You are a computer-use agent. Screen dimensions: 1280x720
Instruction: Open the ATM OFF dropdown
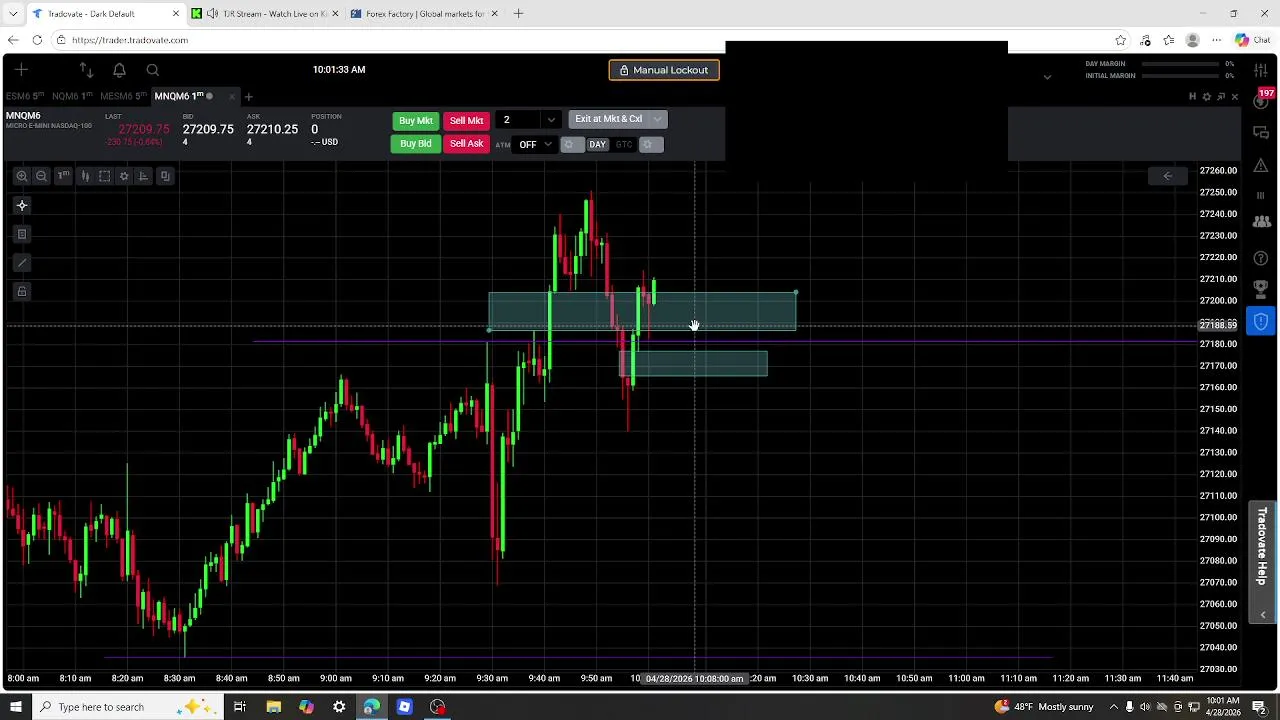[534, 145]
